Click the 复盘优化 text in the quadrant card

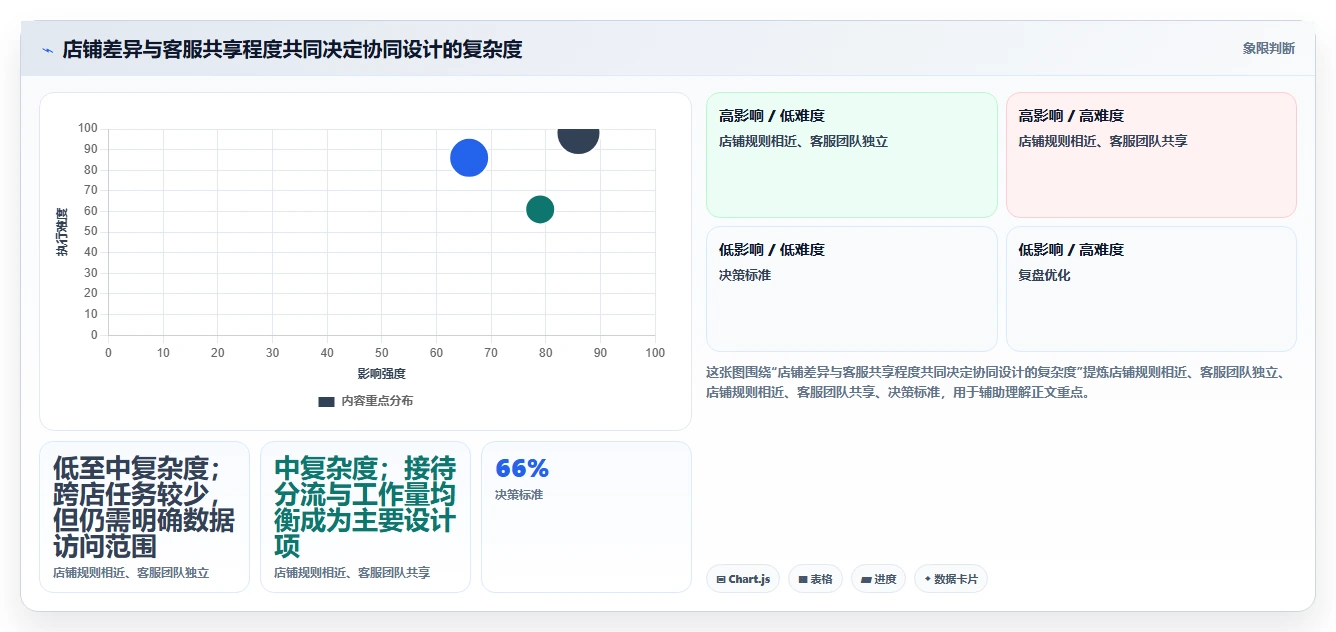coord(1044,275)
